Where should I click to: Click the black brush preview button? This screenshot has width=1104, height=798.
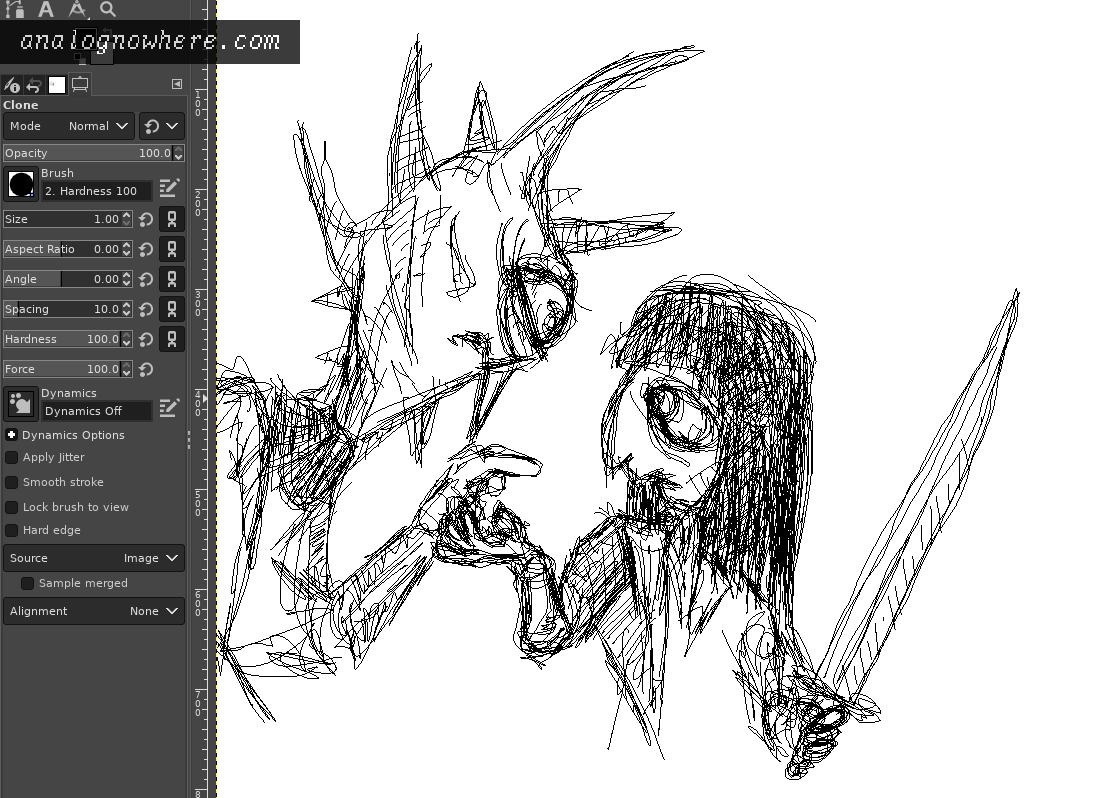point(21,184)
